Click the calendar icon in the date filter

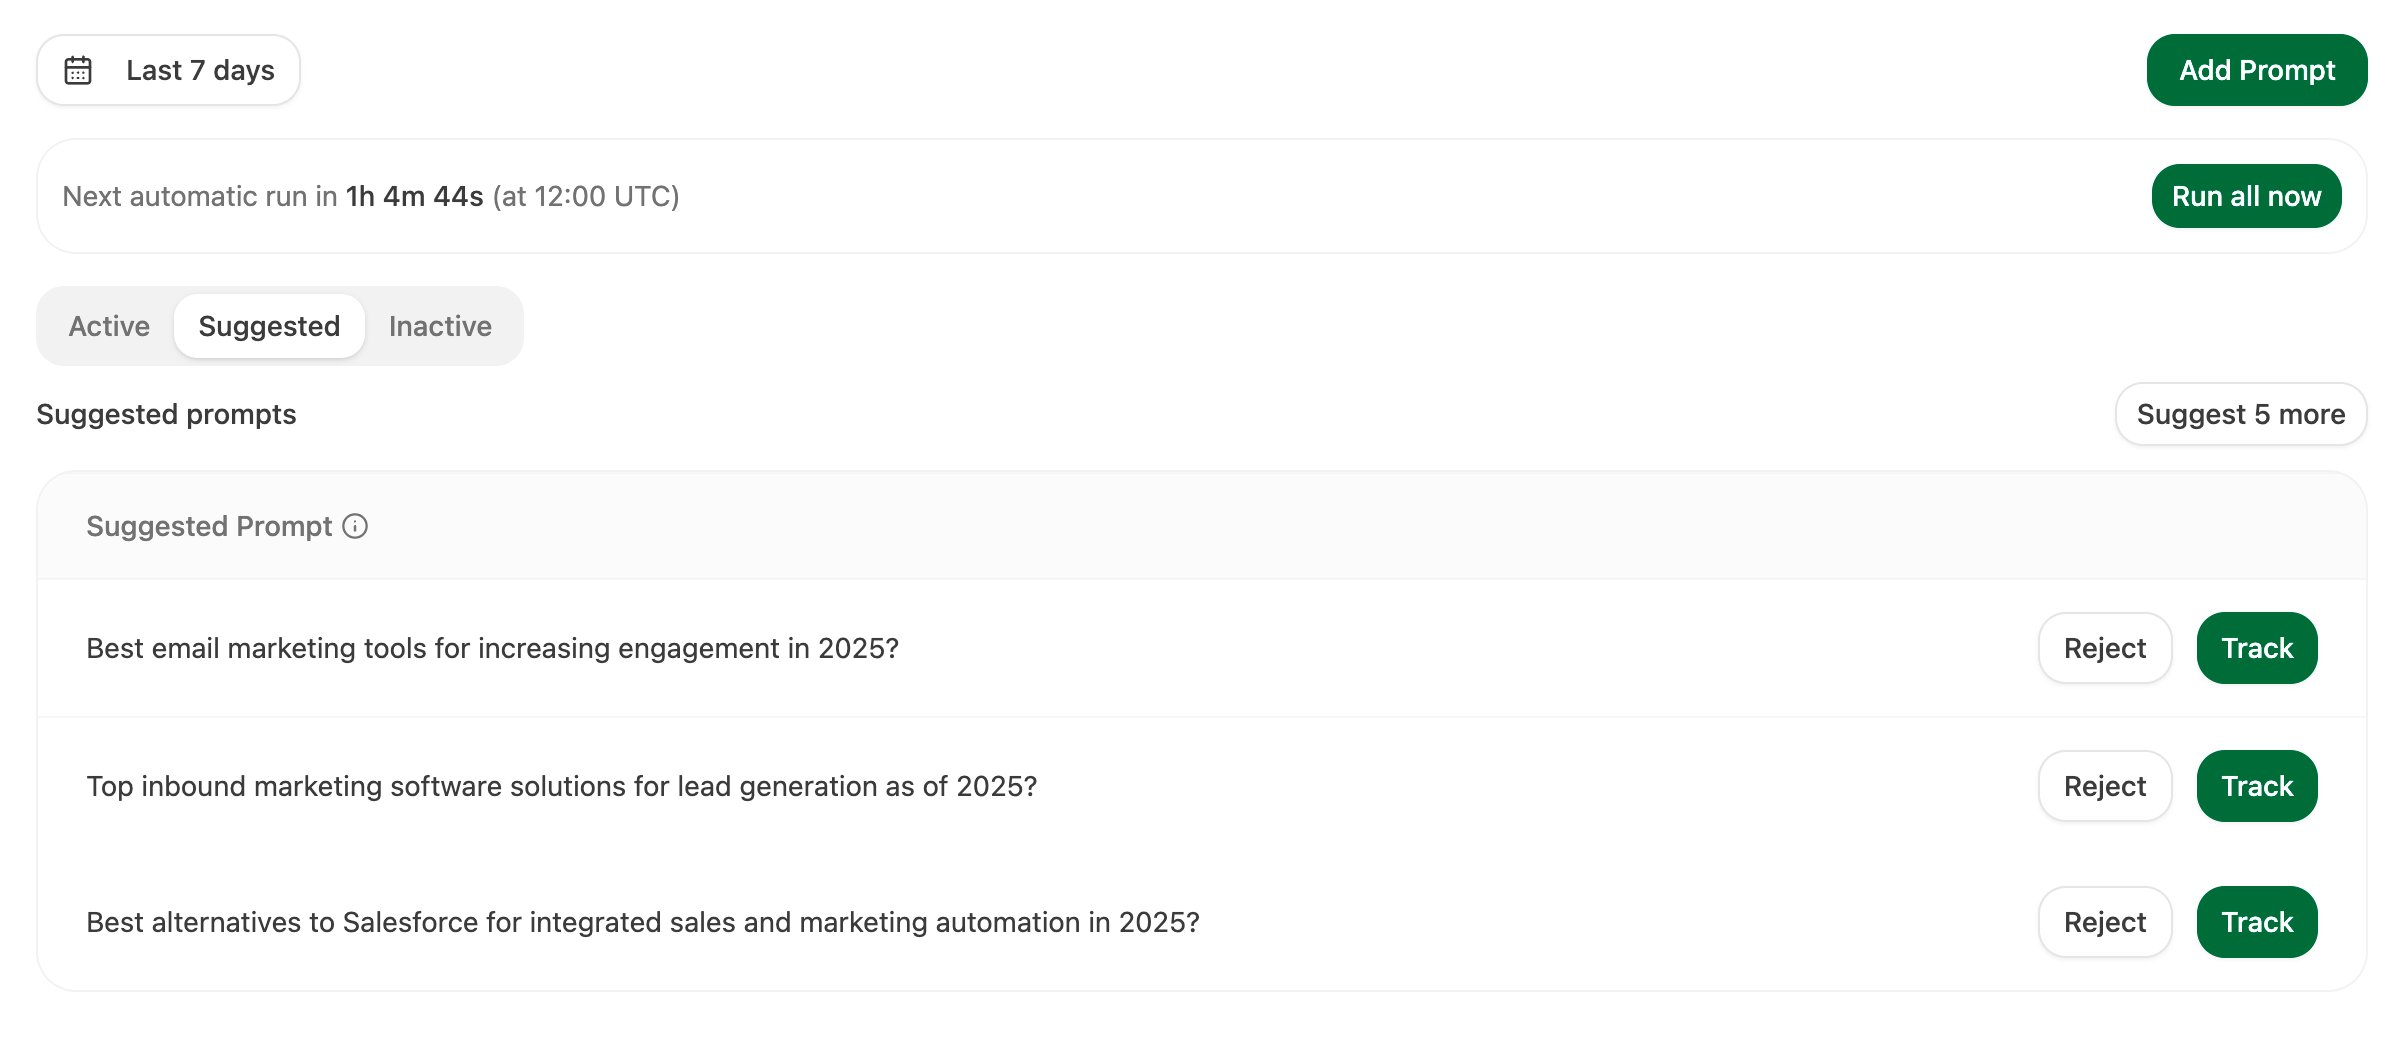click(78, 69)
